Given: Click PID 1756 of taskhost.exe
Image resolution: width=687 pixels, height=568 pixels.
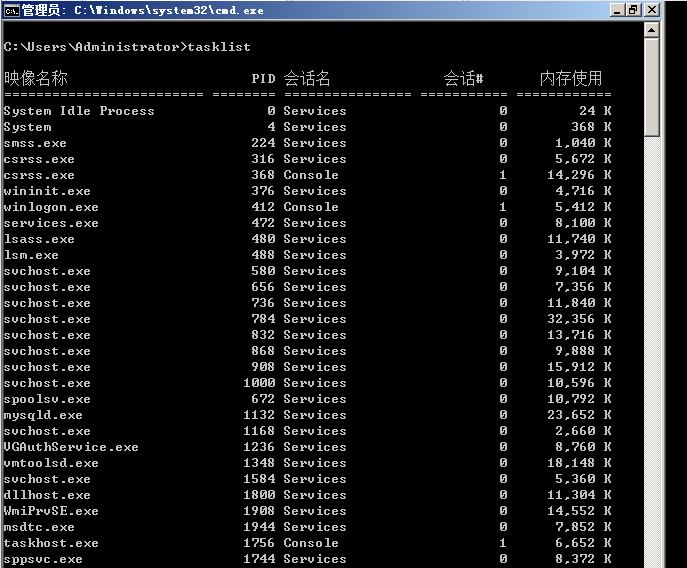Looking at the screenshot, I should tap(259, 543).
